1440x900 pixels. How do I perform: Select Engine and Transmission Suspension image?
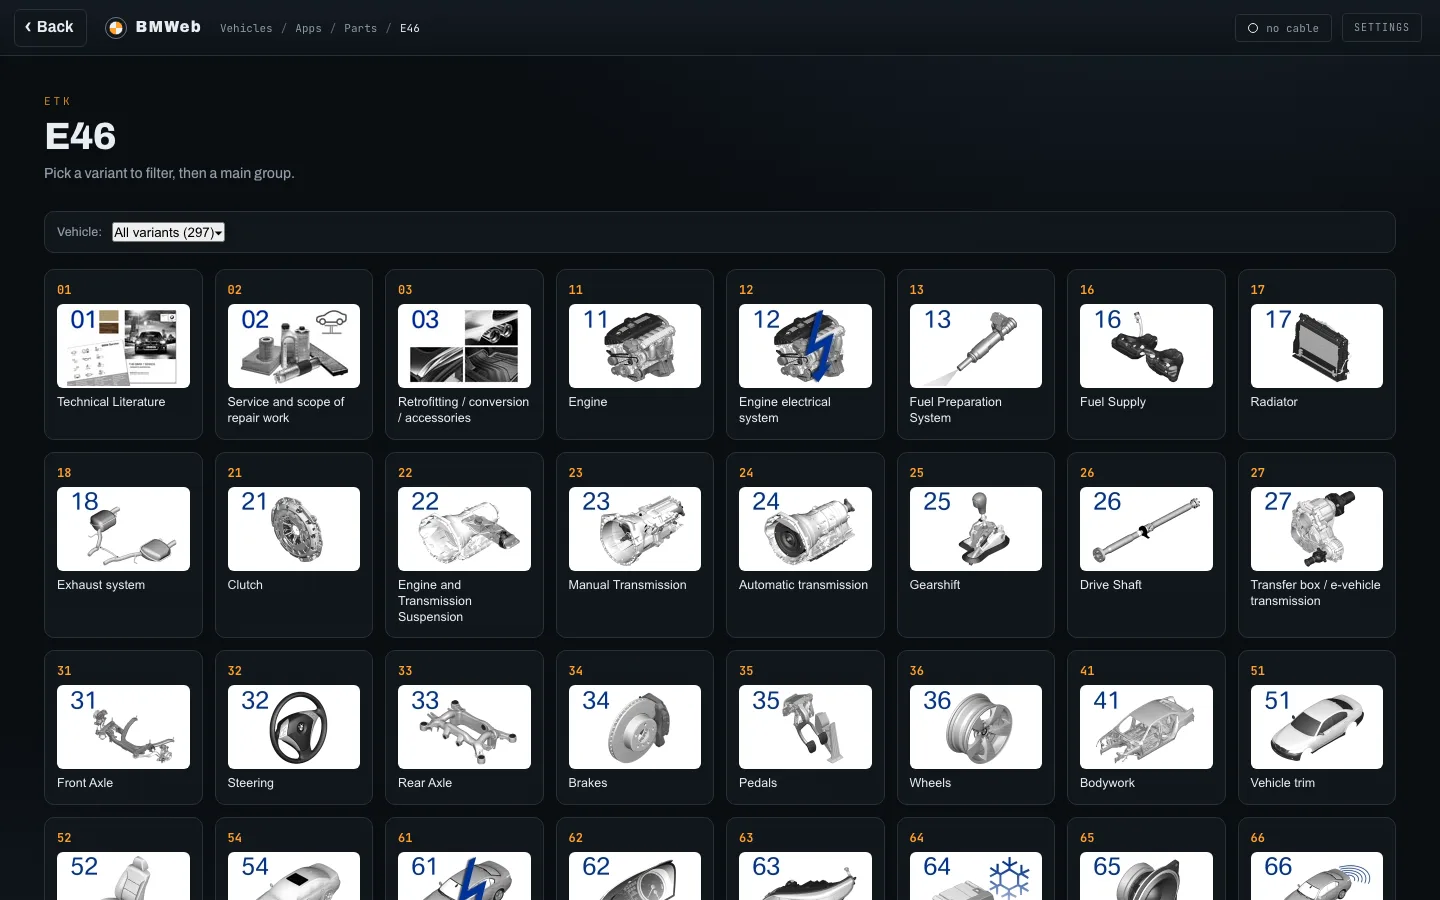tap(464, 529)
